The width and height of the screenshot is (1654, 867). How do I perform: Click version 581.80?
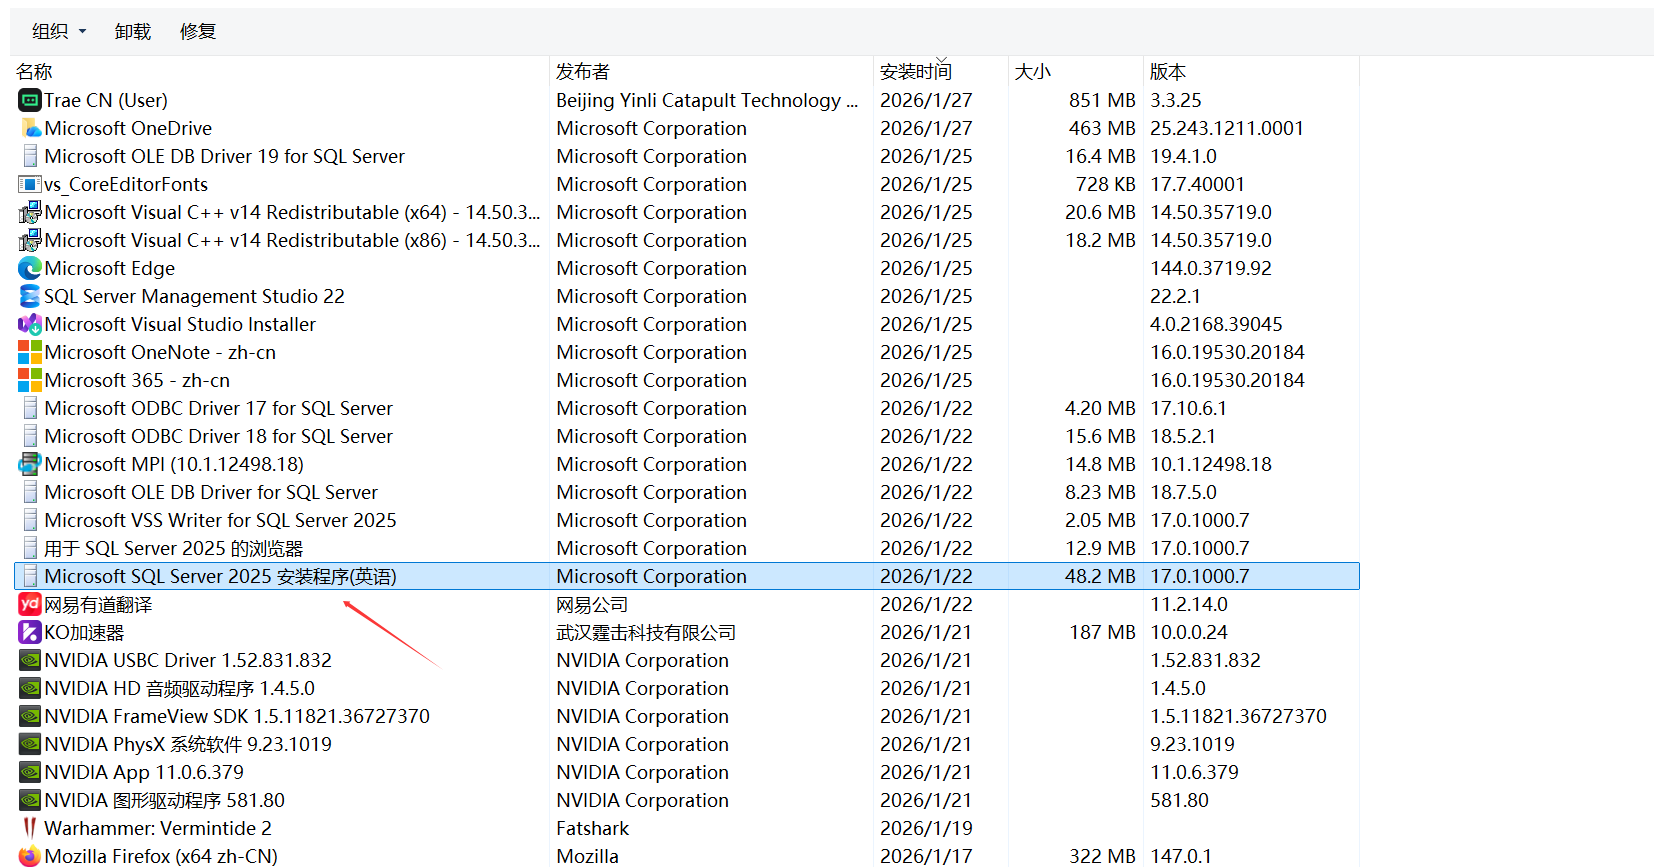click(x=1179, y=800)
